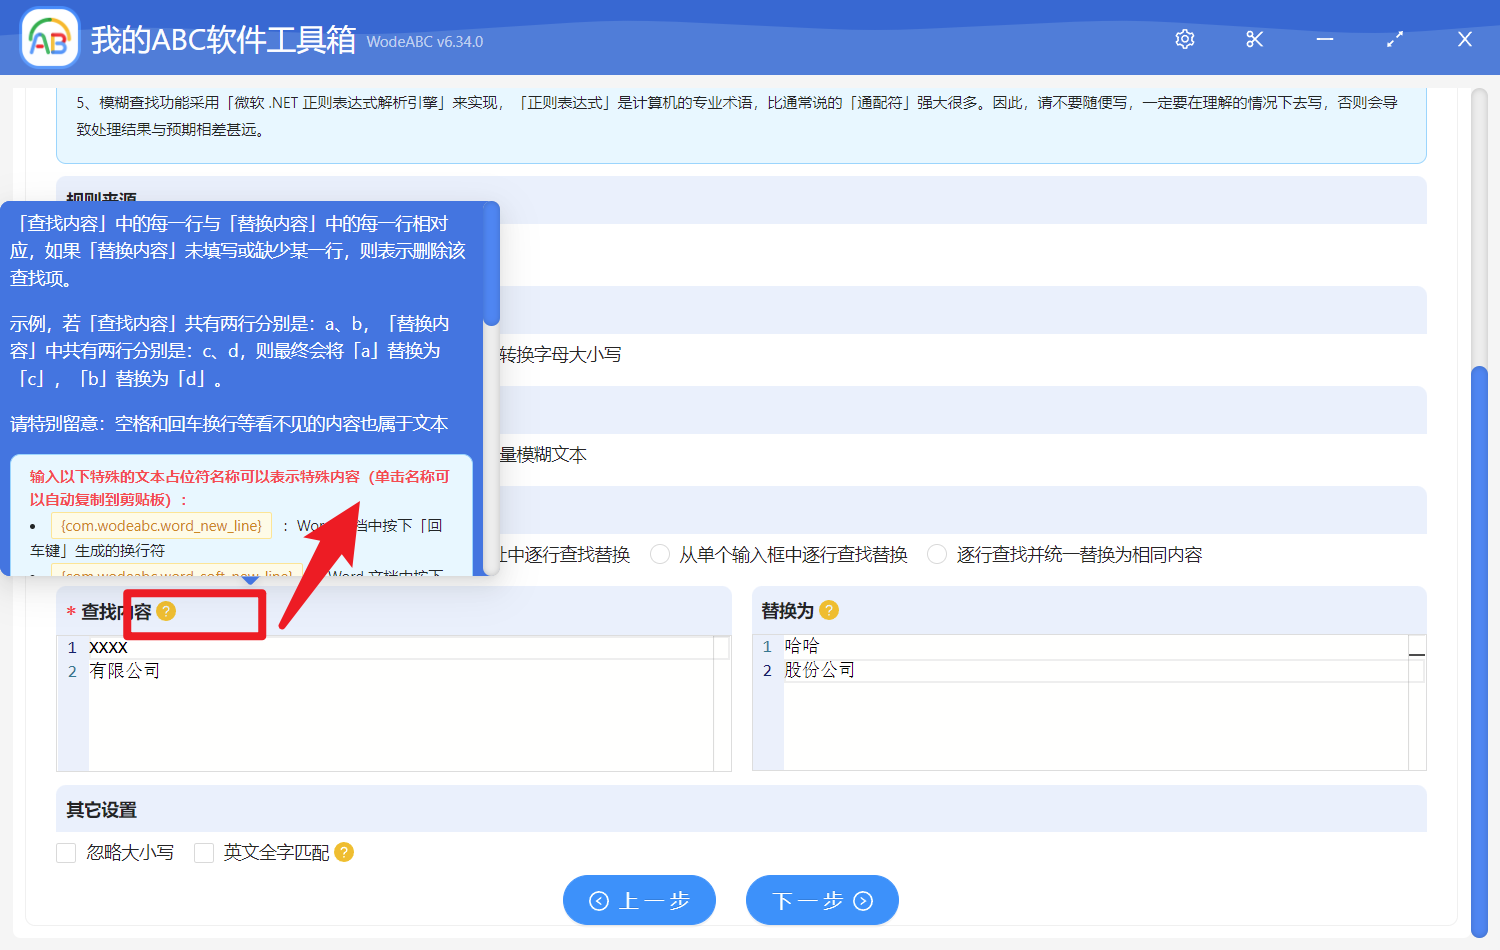Go back with the 上一步 button

click(x=639, y=901)
